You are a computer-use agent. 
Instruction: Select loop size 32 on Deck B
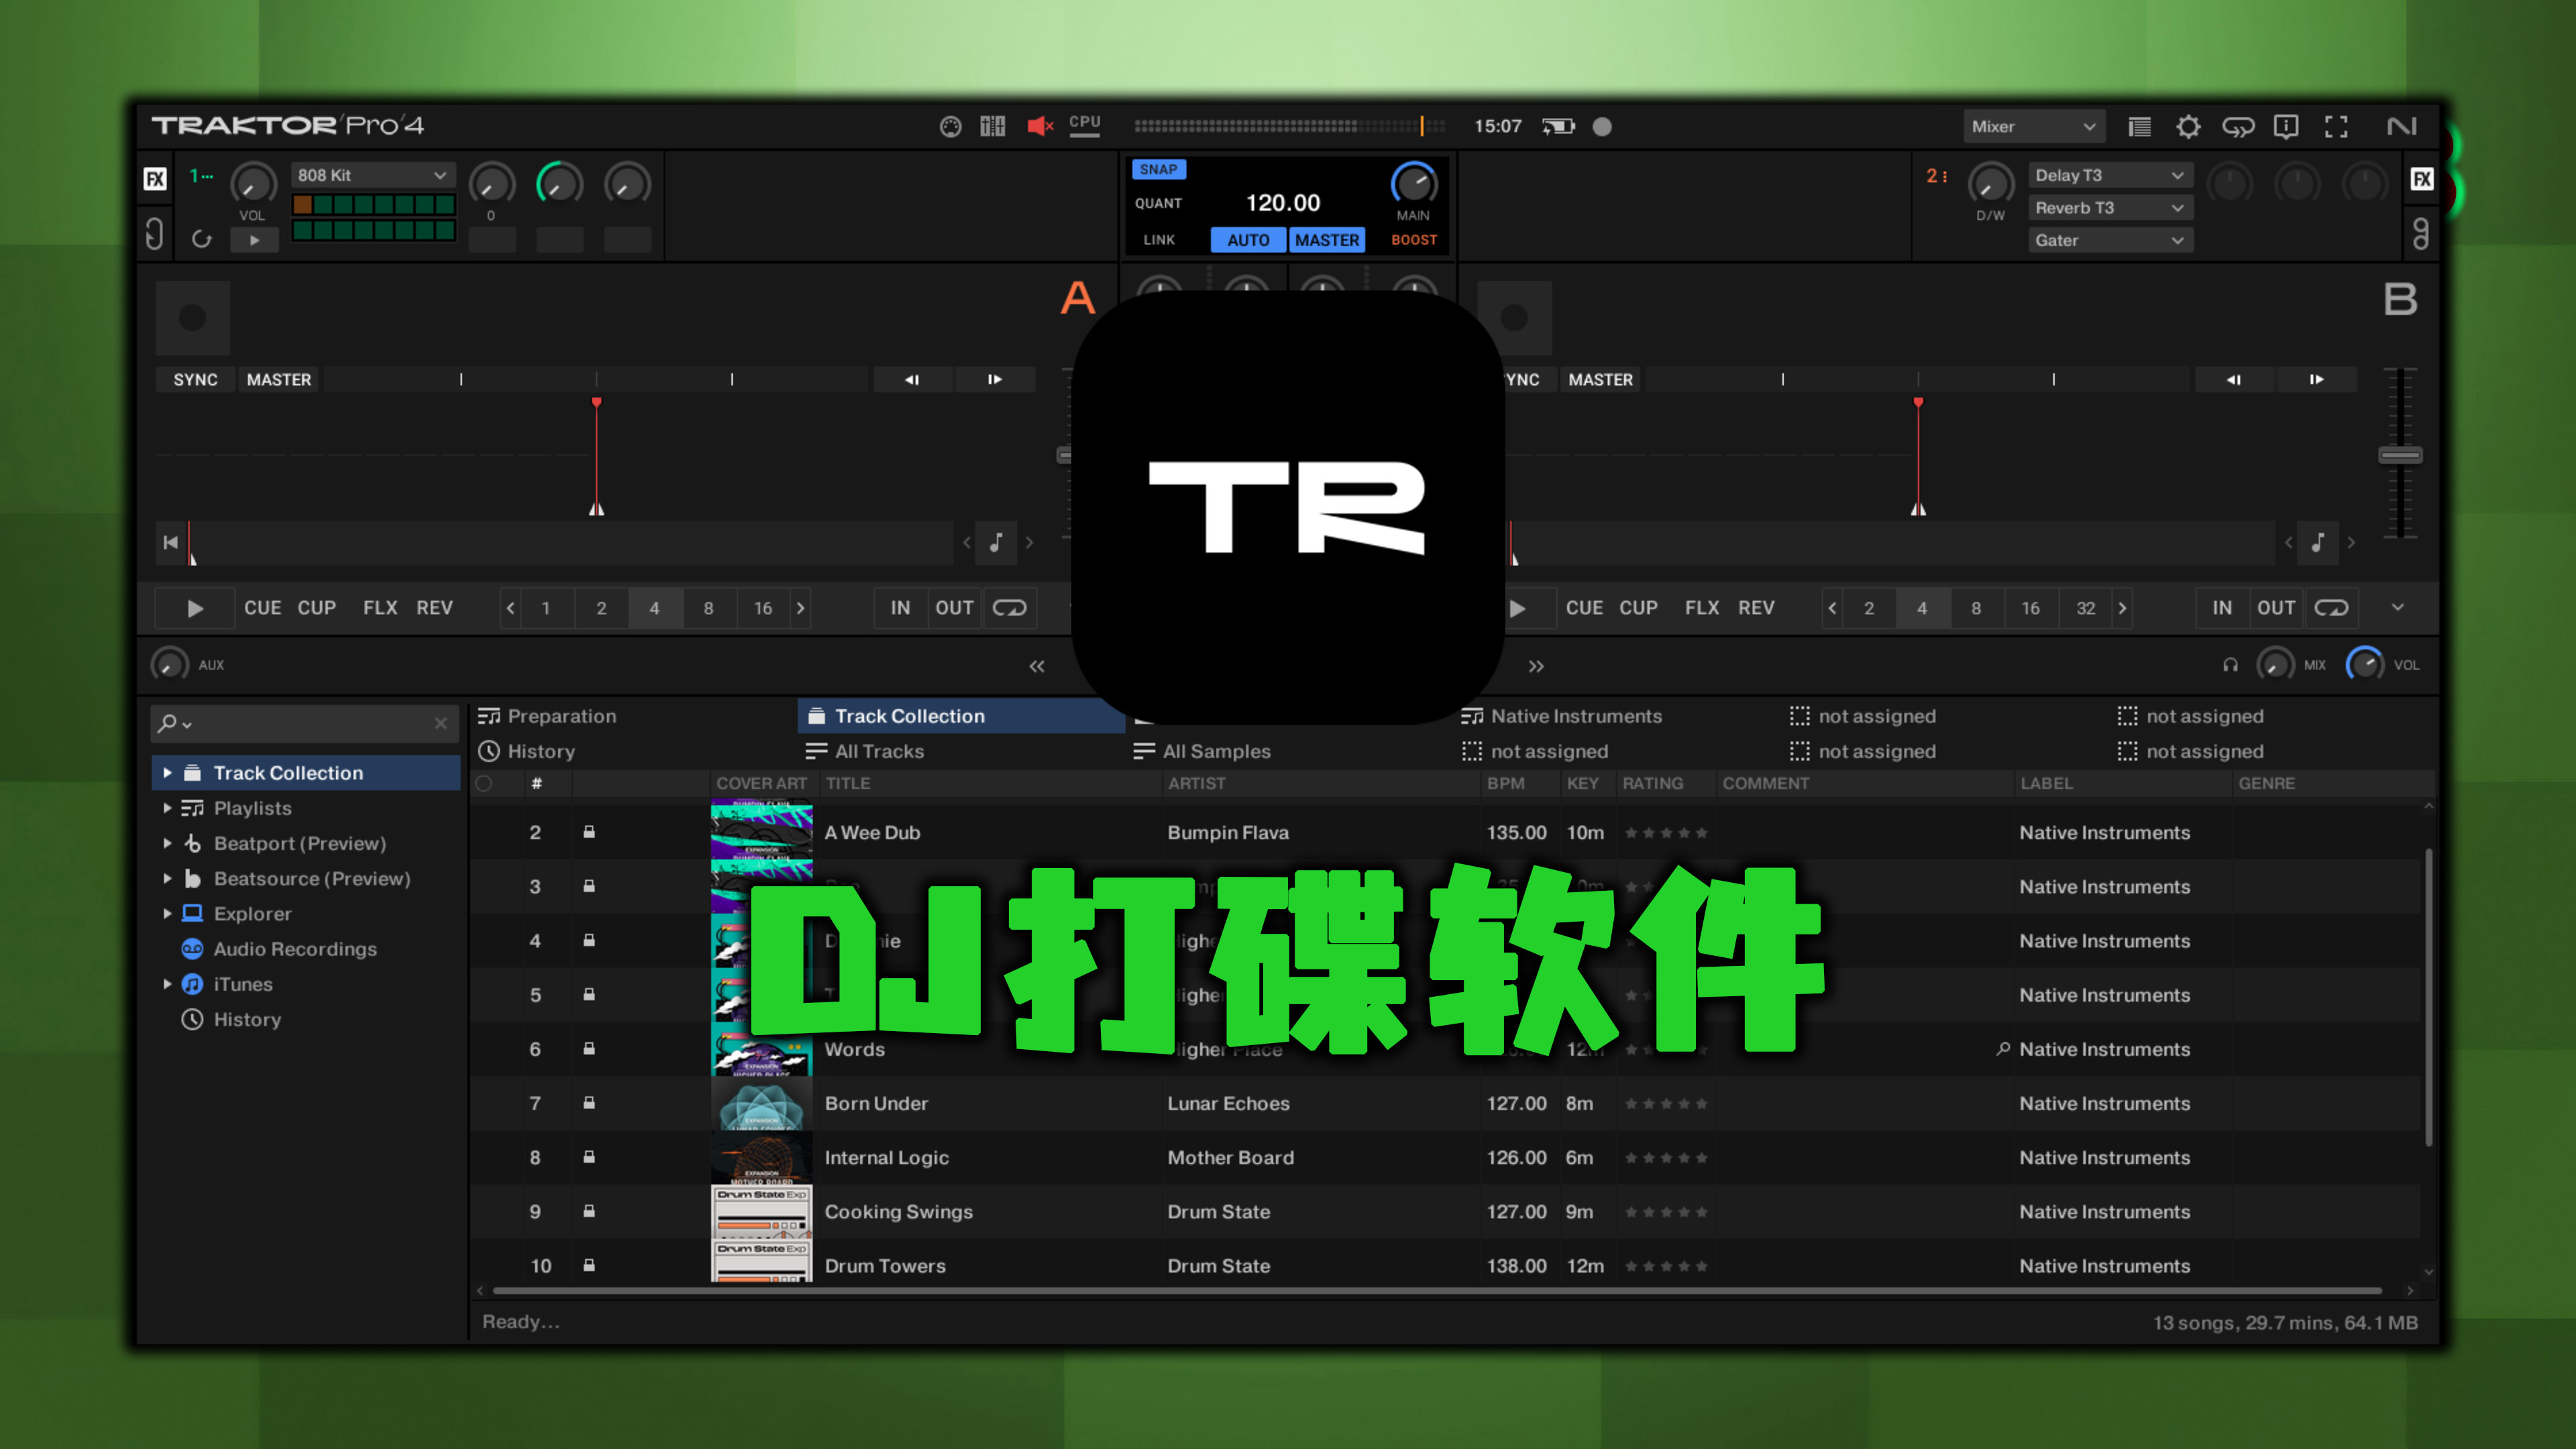[x=2086, y=608]
